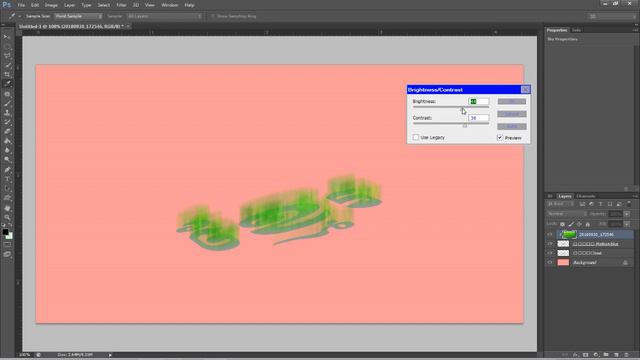
Task: Click the Lock position icon in Layers
Action: point(579,224)
